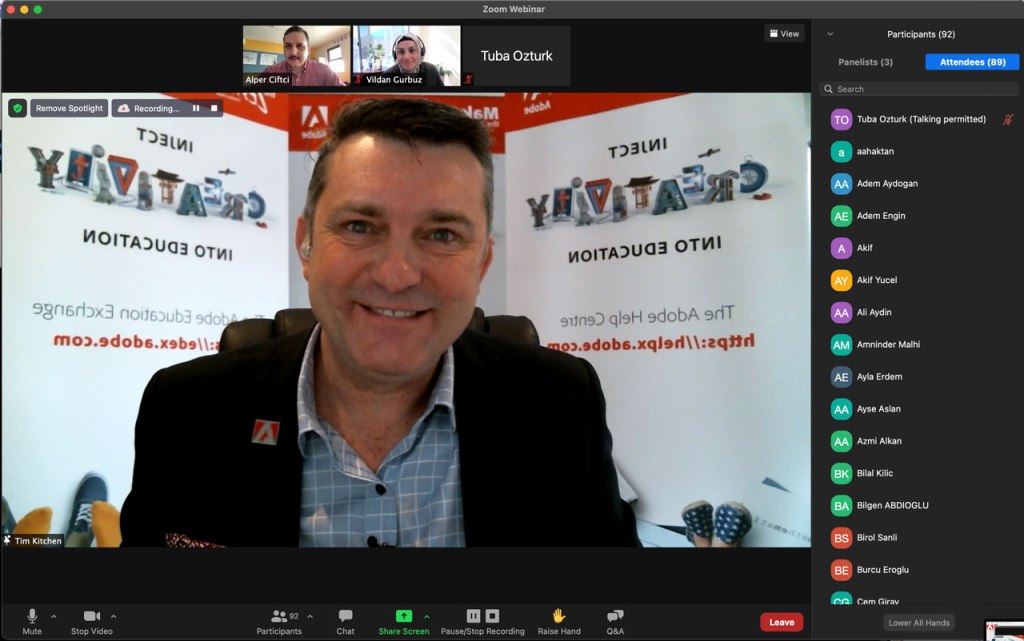Click the participant Search field
The width and height of the screenshot is (1024, 641).
920,89
